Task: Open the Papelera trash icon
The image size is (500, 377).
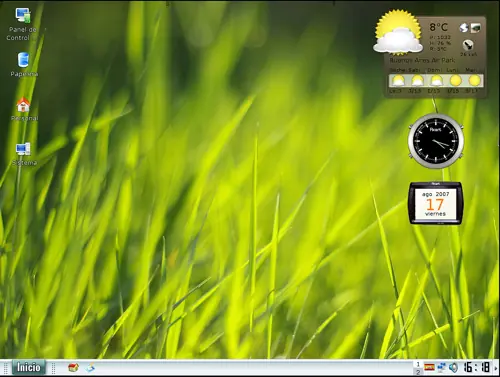Action: click(x=23, y=60)
